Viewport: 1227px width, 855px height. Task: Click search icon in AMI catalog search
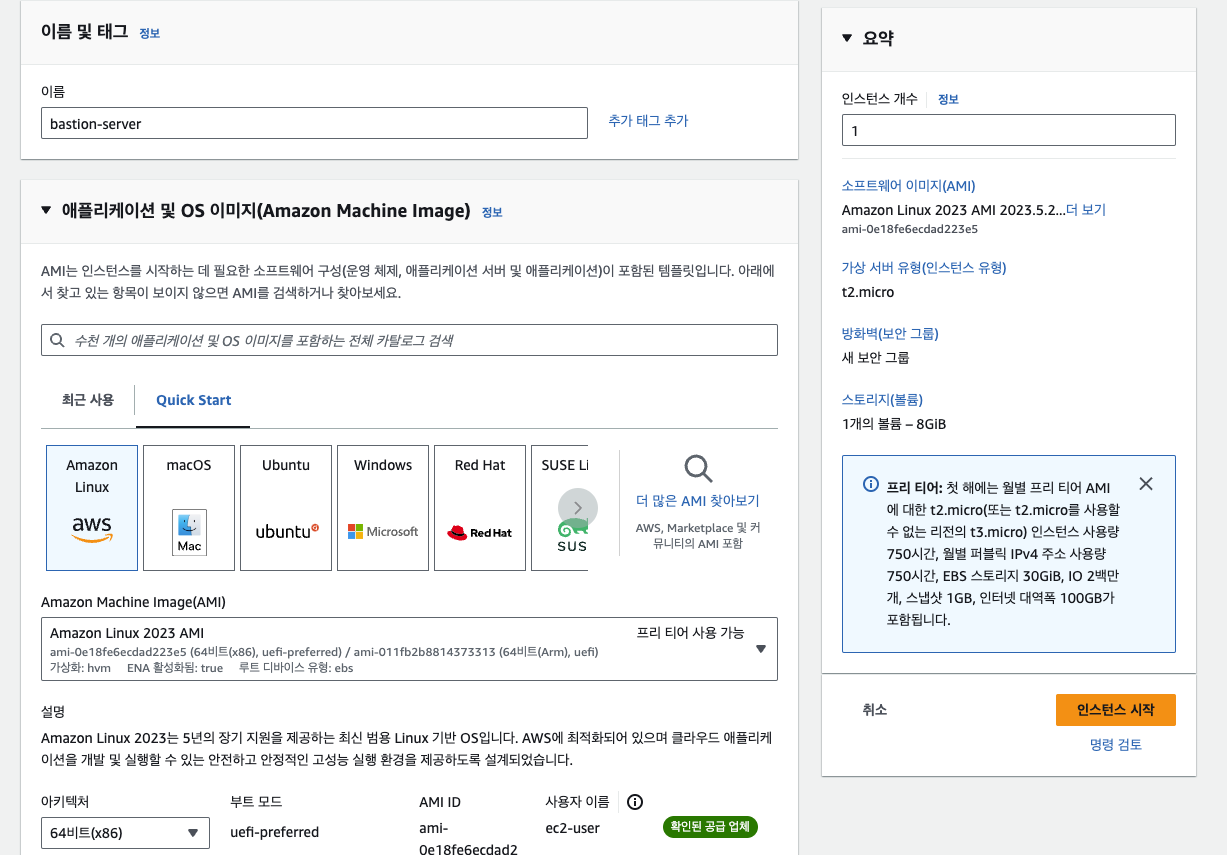(x=58, y=341)
